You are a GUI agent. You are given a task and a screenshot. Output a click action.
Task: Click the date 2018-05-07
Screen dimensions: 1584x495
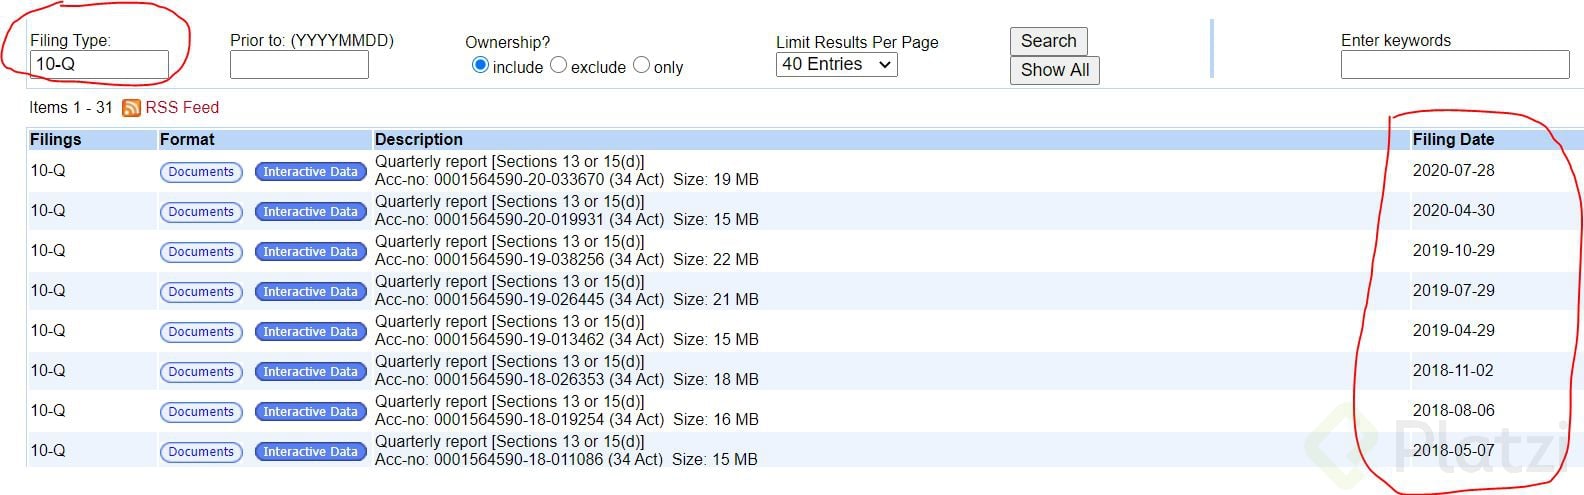tap(1453, 451)
